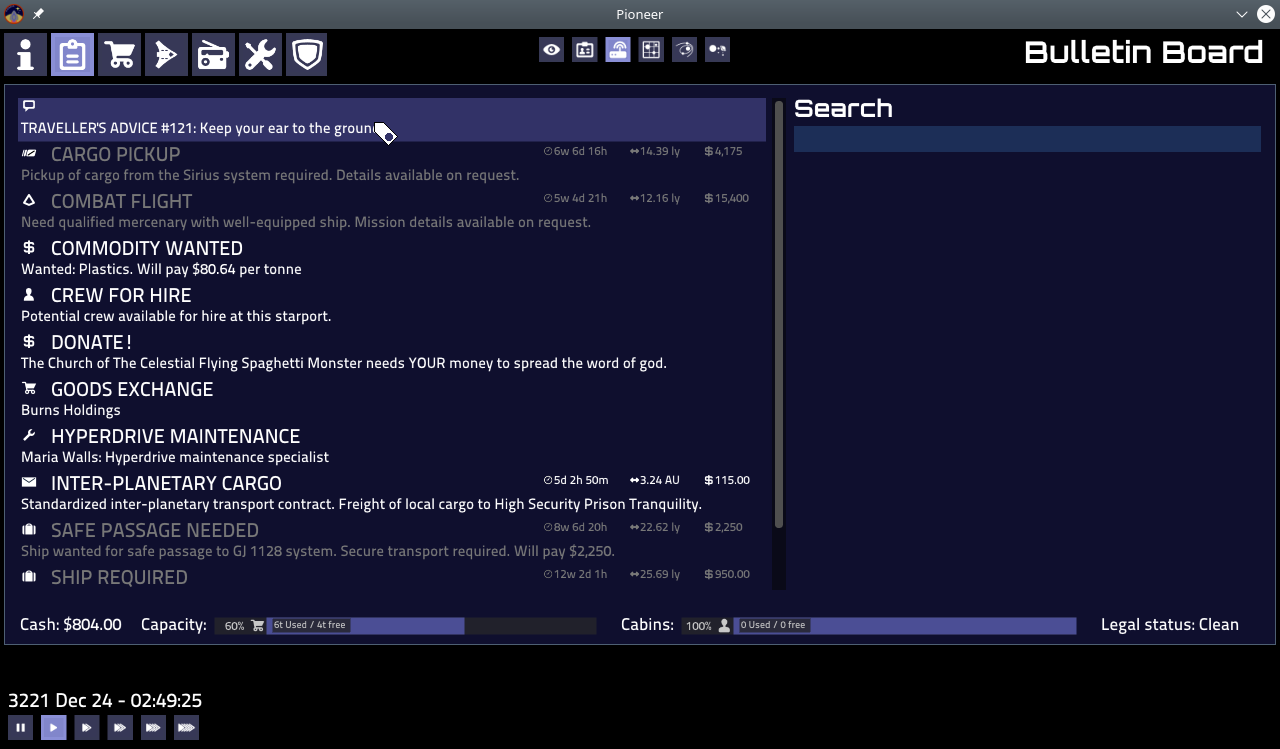Set time to normal play speed
Viewport: 1280px width, 749px height.
[x=54, y=727]
